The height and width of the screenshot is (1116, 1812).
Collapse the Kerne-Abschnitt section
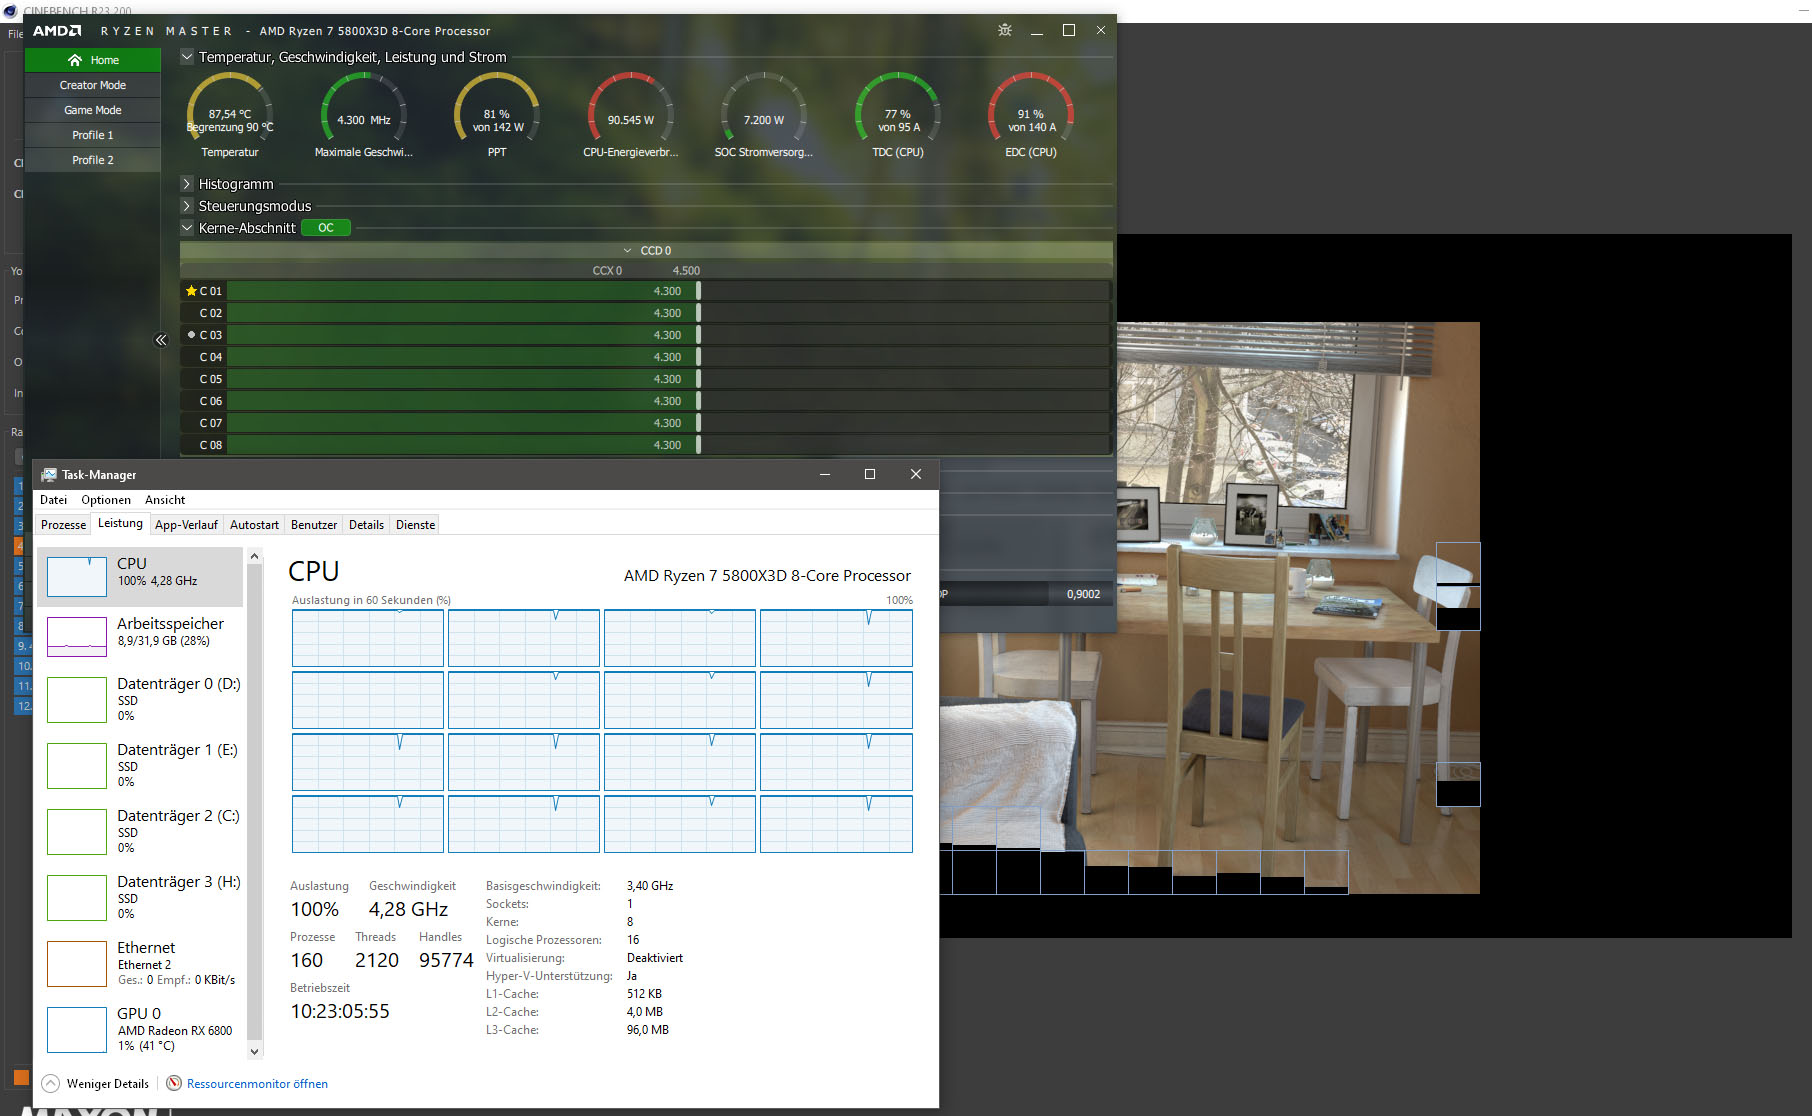point(187,228)
